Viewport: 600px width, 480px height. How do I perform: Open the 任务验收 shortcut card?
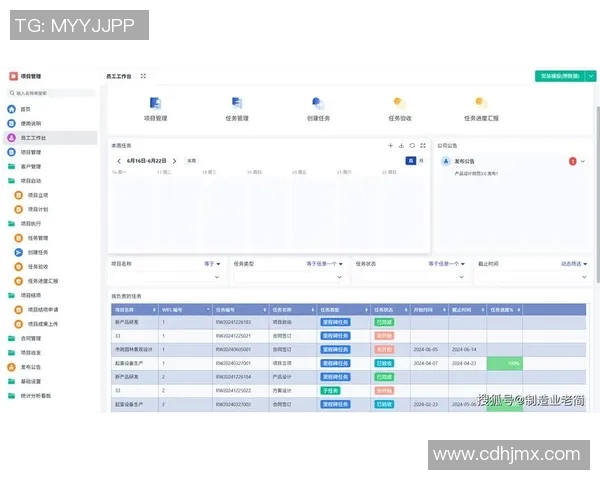coord(400,109)
